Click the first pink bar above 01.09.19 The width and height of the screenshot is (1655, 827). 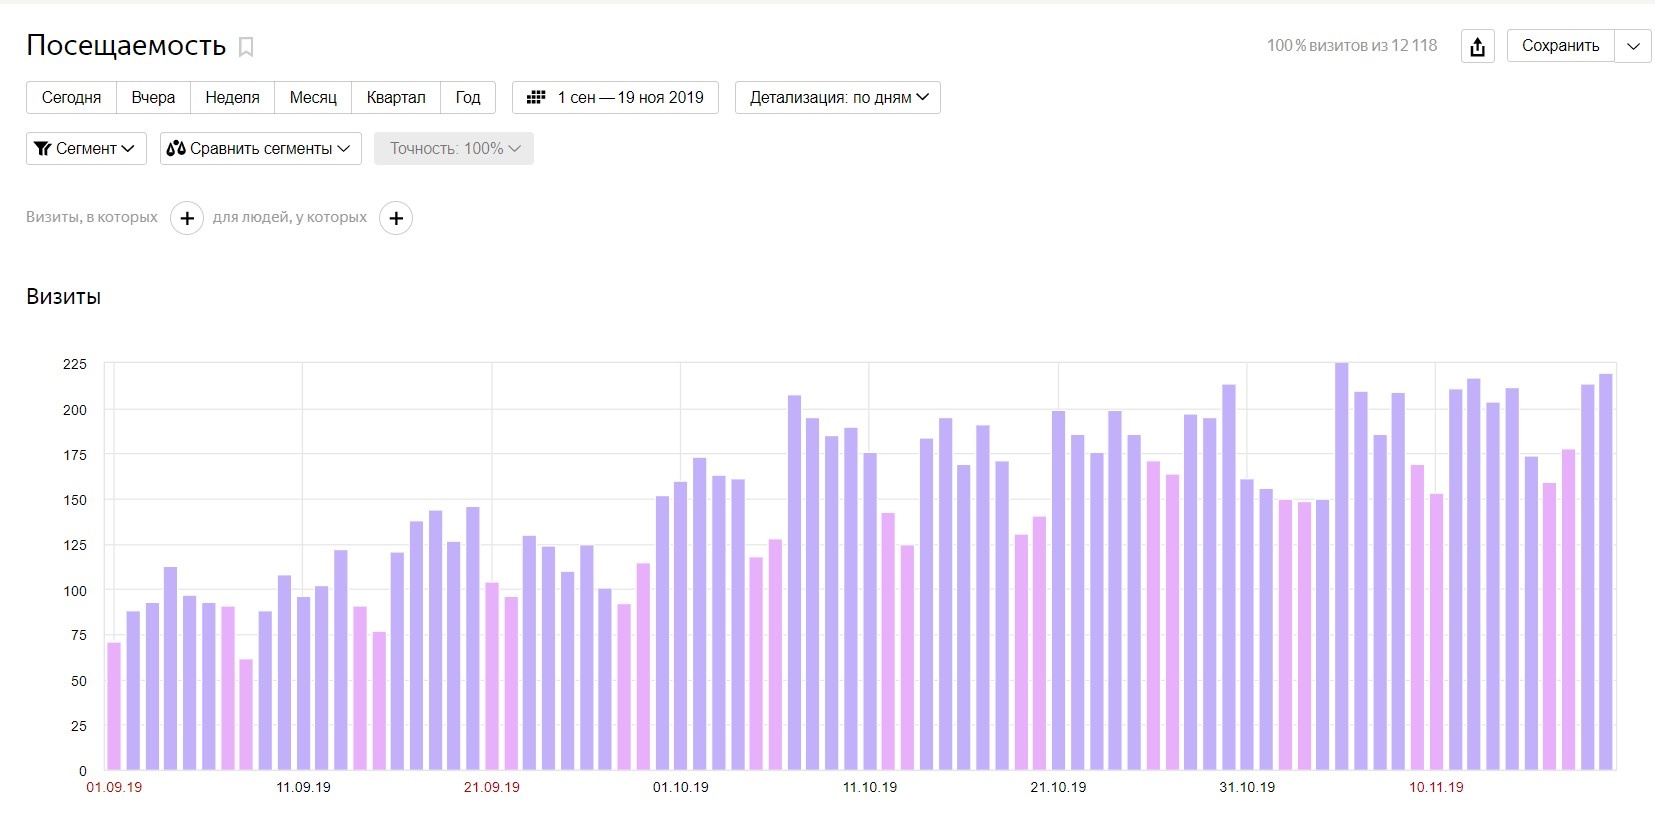114,706
